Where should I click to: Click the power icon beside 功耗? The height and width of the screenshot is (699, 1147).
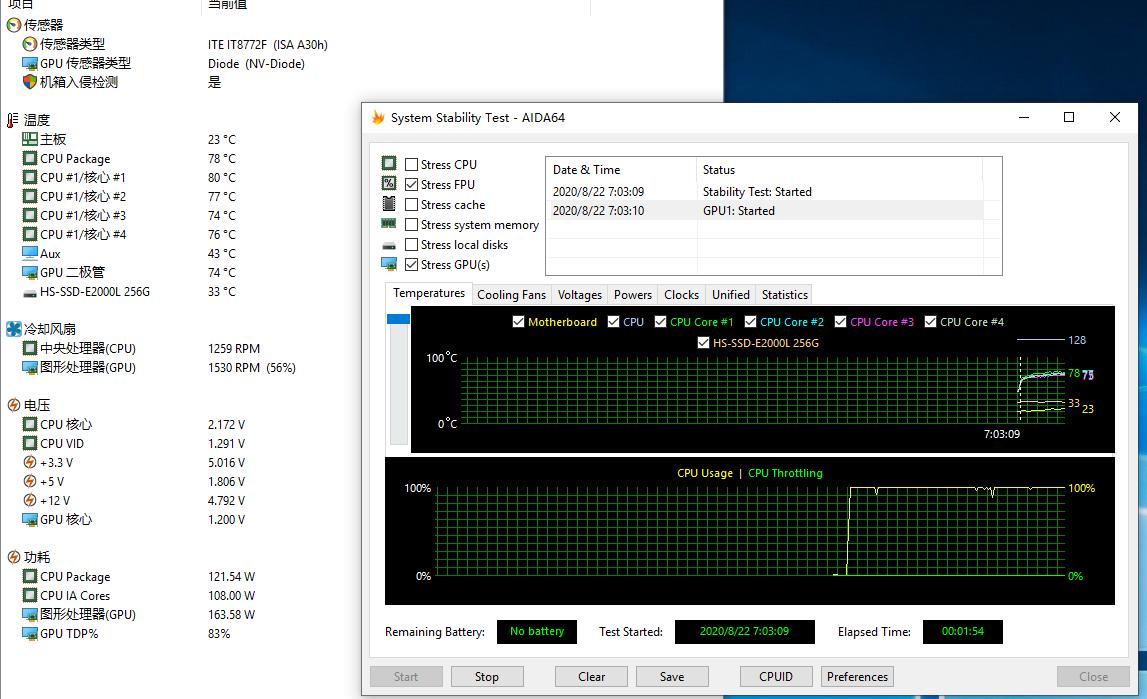[x=13, y=557]
